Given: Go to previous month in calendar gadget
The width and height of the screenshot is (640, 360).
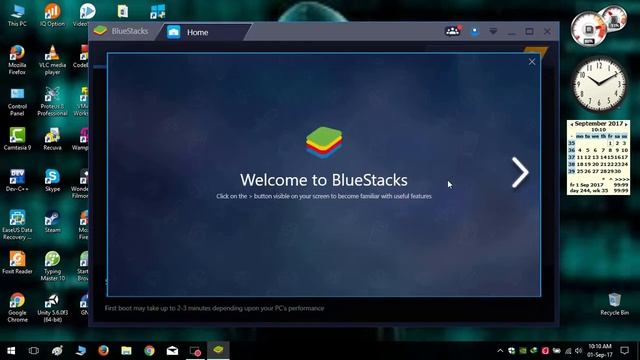Looking at the screenshot, I should [572, 124].
